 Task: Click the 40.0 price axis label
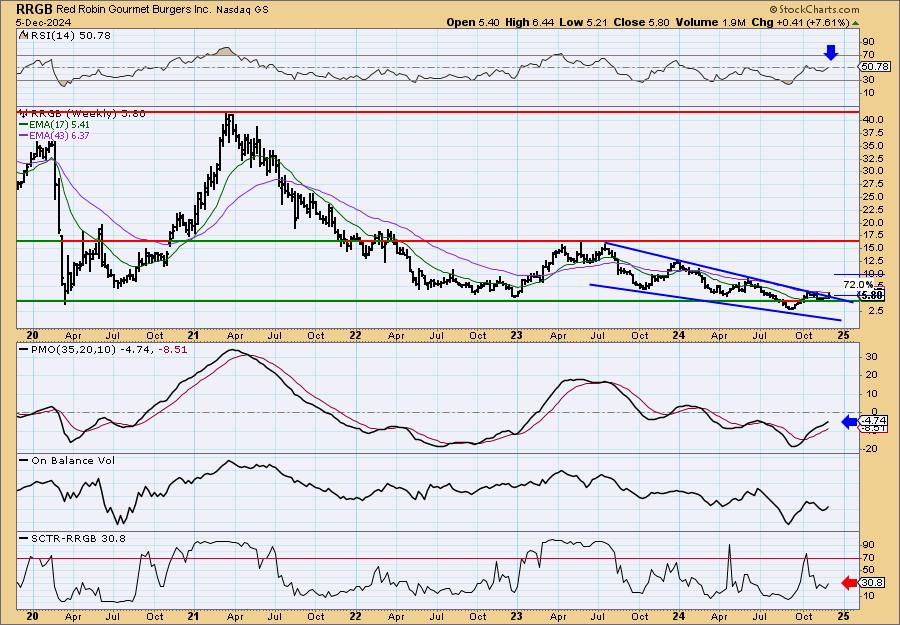pos(871,120)
